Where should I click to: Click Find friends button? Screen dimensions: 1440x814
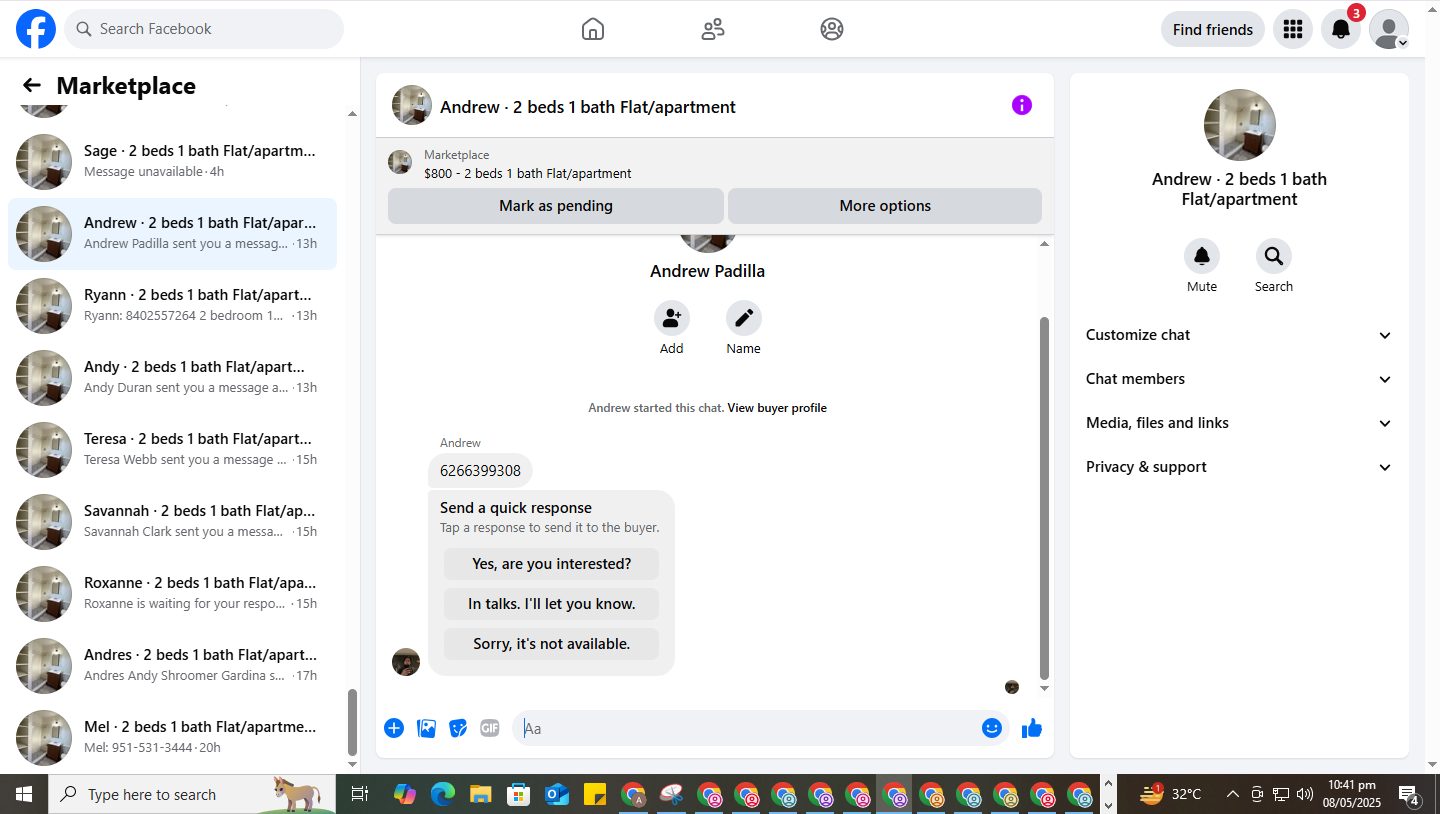pyautogui.click(x=1213, y=29)
